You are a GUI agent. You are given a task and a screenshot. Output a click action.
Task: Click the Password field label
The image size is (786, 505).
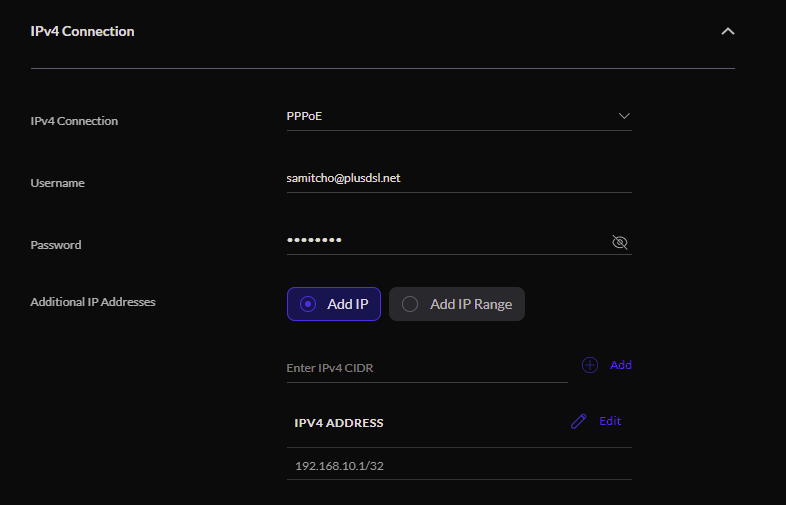(x=56, y=245)
